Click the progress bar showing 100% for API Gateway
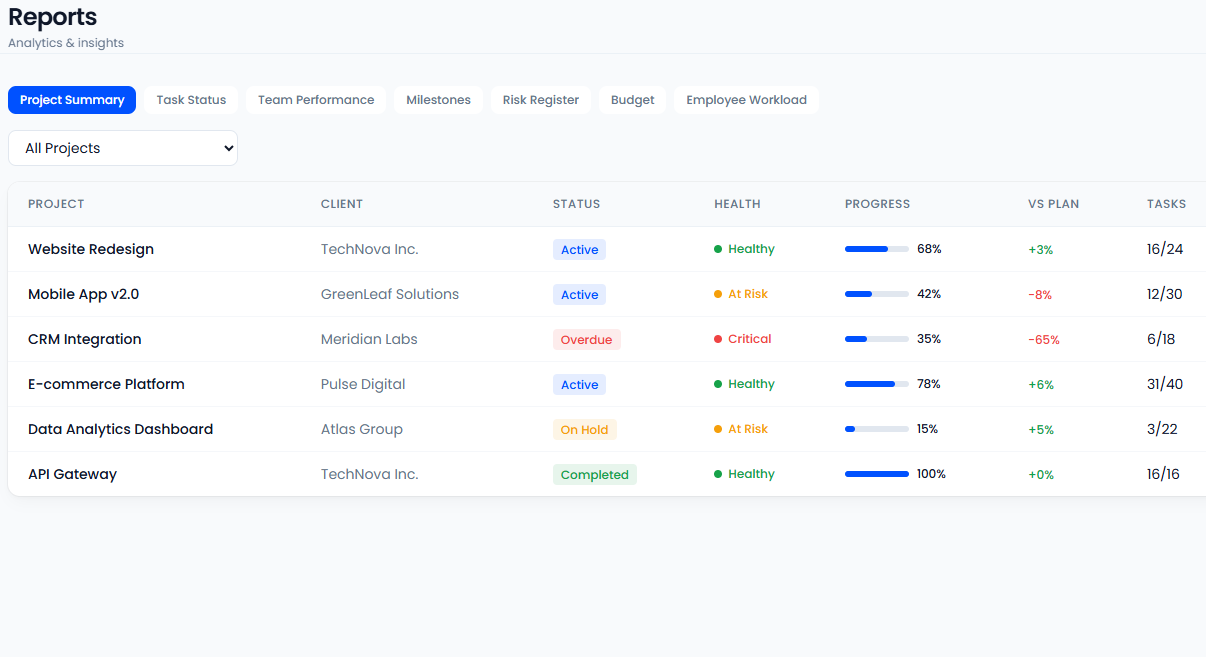The image size is (1206, 657). pyautogui.click(x=877, y=474)
